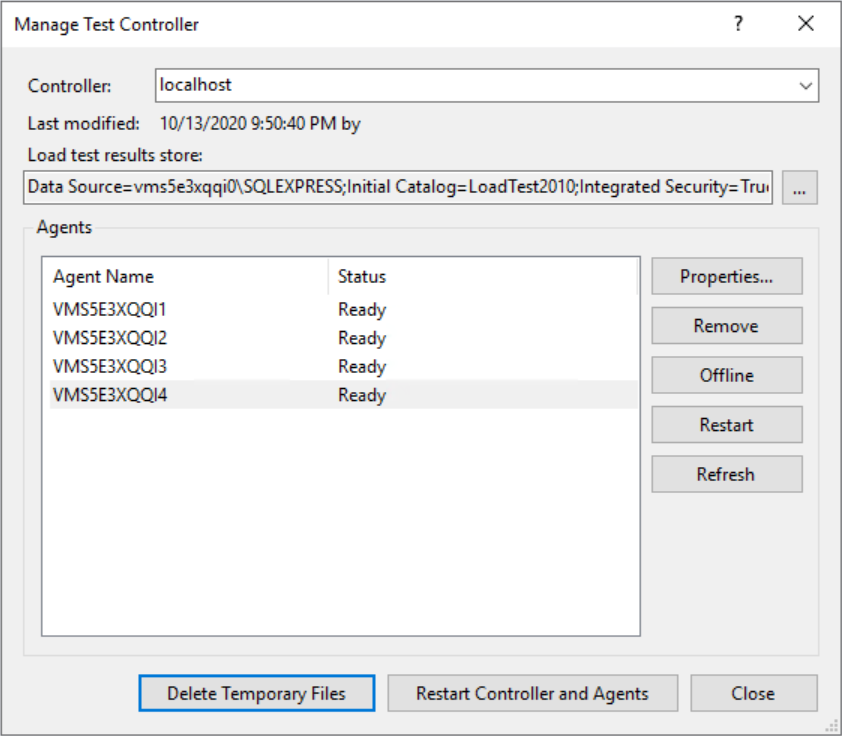Select agent VMS5E3XQQI1 row
The width and height of the screenshot is (842, 736).
point(344,309)
